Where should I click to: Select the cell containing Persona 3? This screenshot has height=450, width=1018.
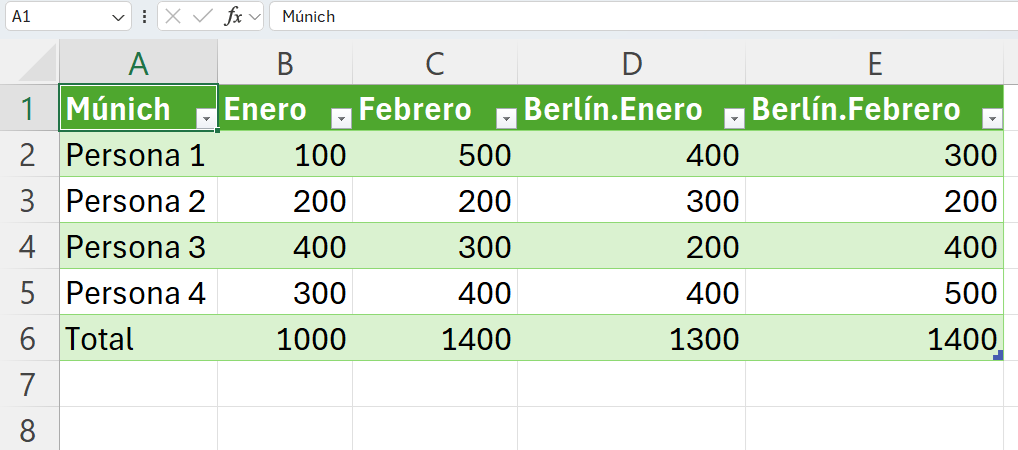(x=136, y=247)
